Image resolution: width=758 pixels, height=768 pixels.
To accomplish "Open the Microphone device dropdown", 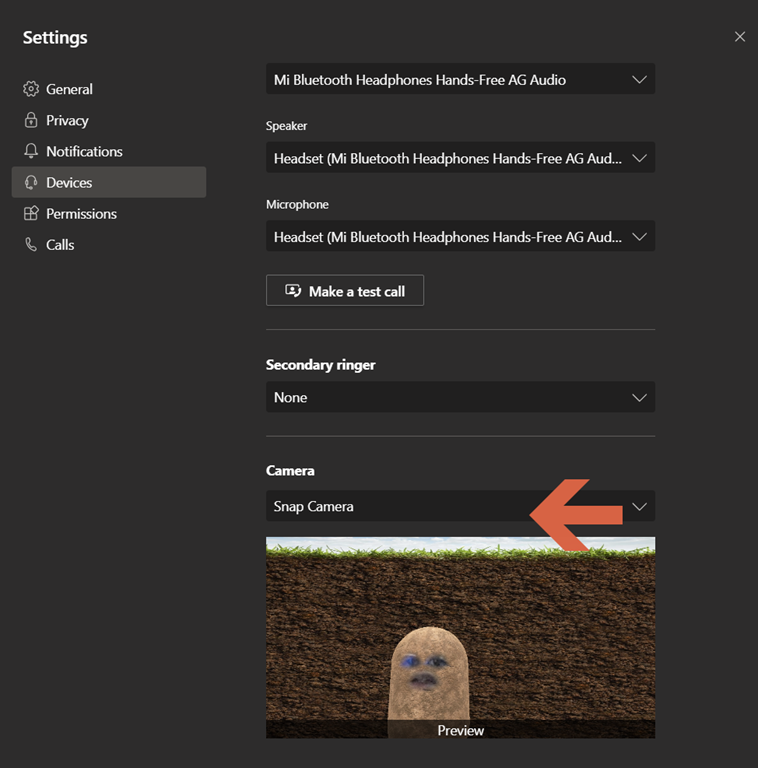I will (x=460, y=237).
